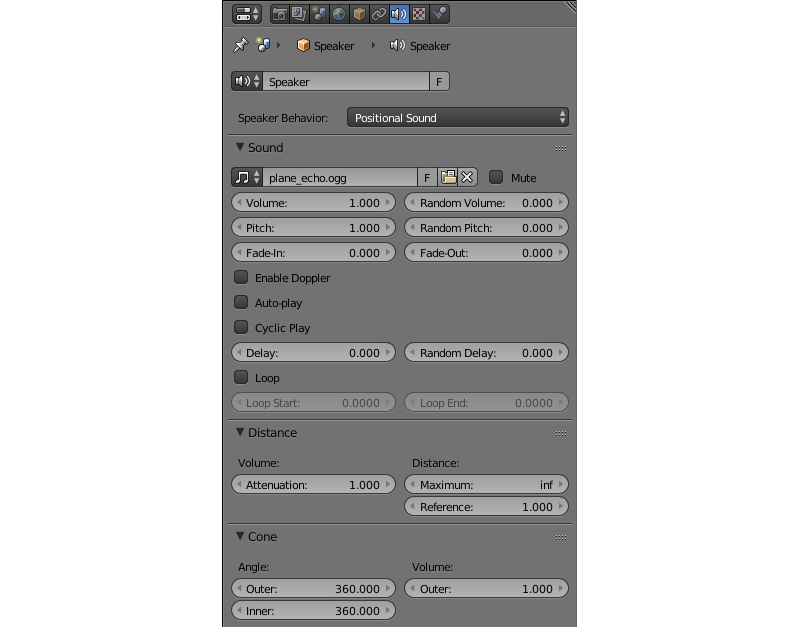Enable fake user for Speaker data

pyautogui.click(x=439, y=81)
